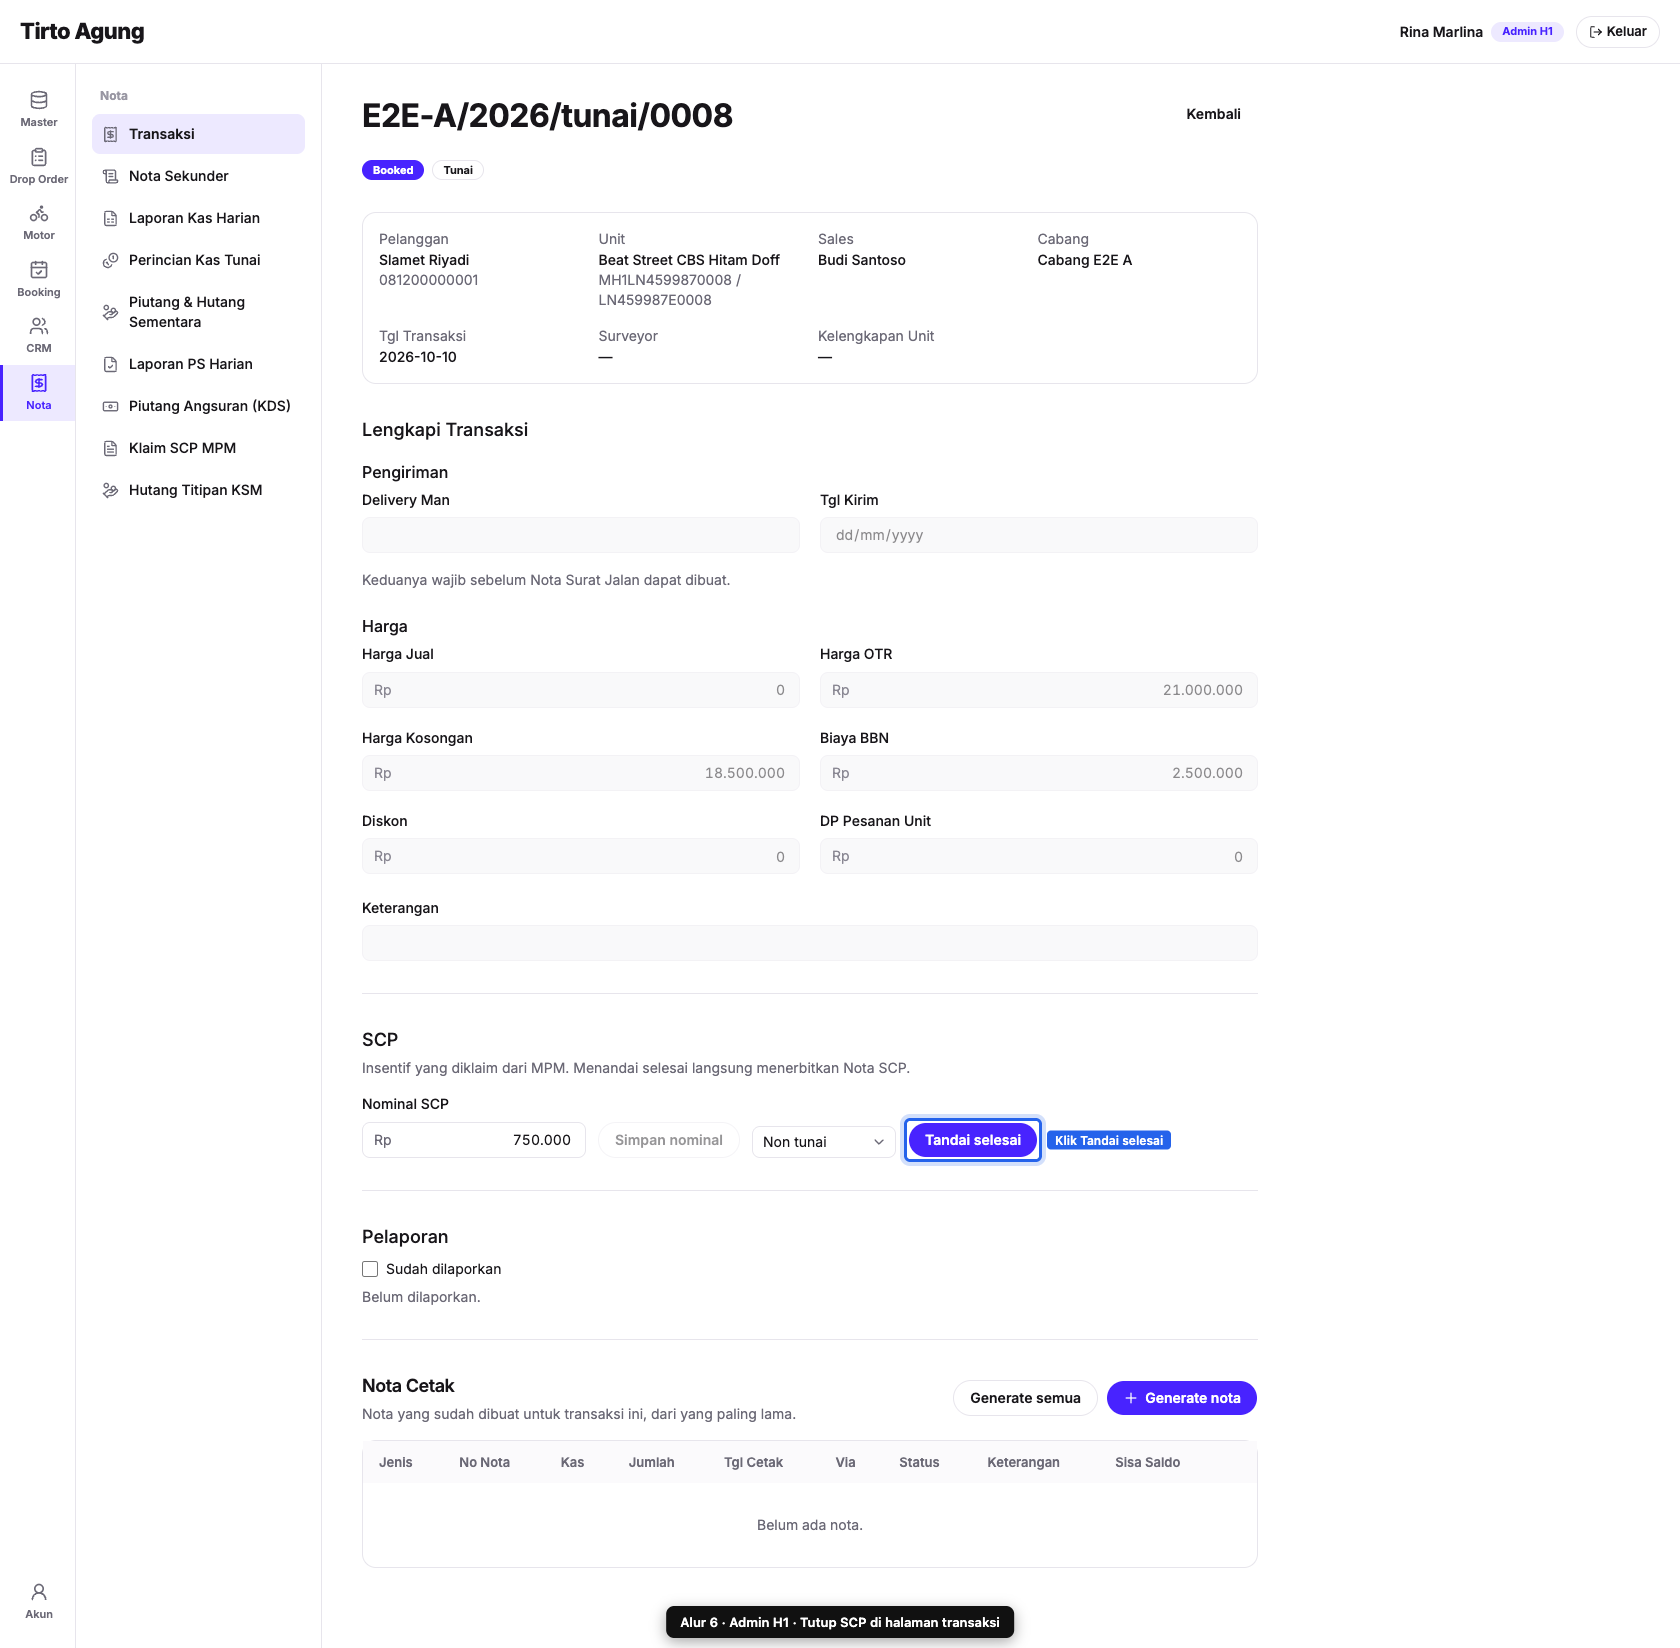Open Perincian Kas Tunai menu entry
The image size is (1680, 1648).
[198, 260]
